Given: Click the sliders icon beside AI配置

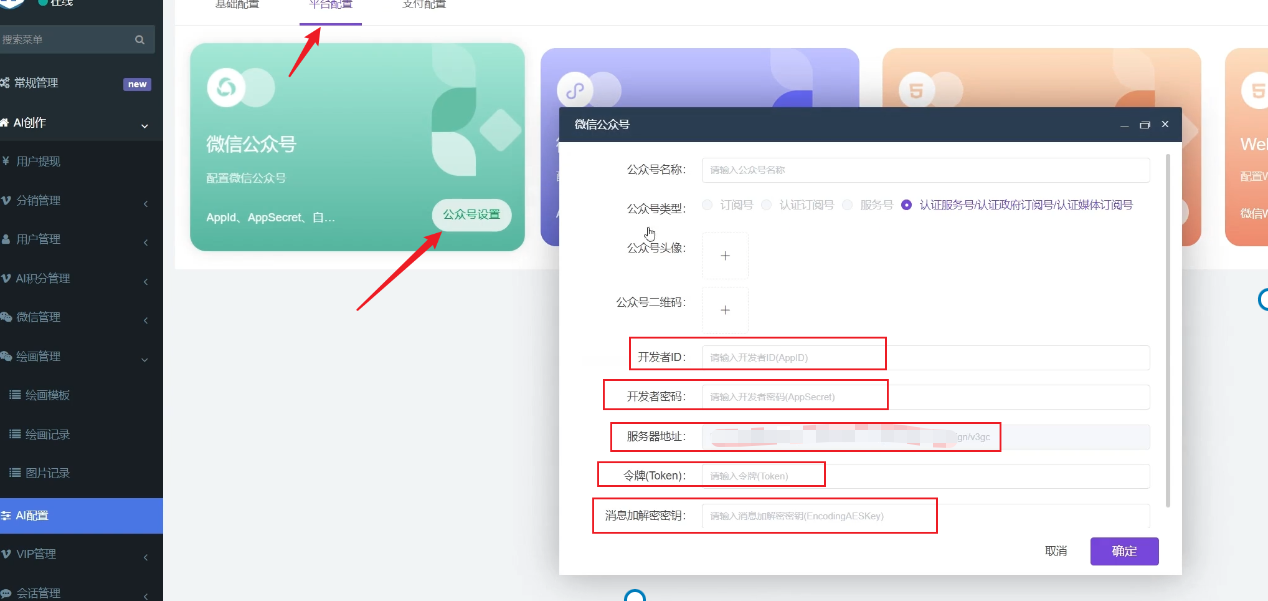Looking at the screenshot, I should [6, 516].
